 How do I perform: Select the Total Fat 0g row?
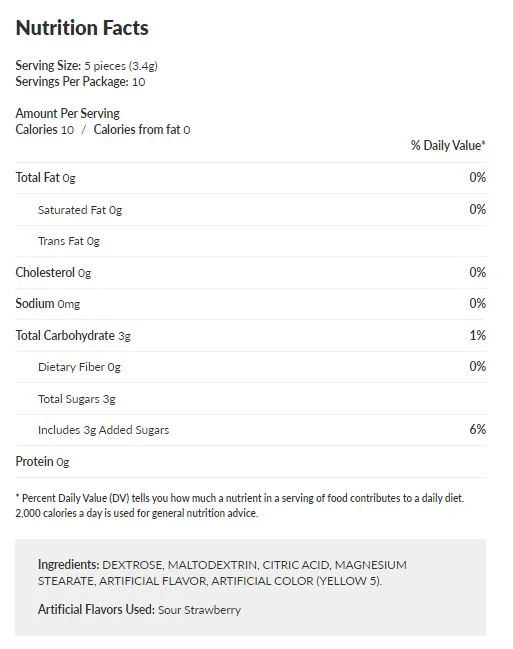pyautogui.click(x=251, y=178)
